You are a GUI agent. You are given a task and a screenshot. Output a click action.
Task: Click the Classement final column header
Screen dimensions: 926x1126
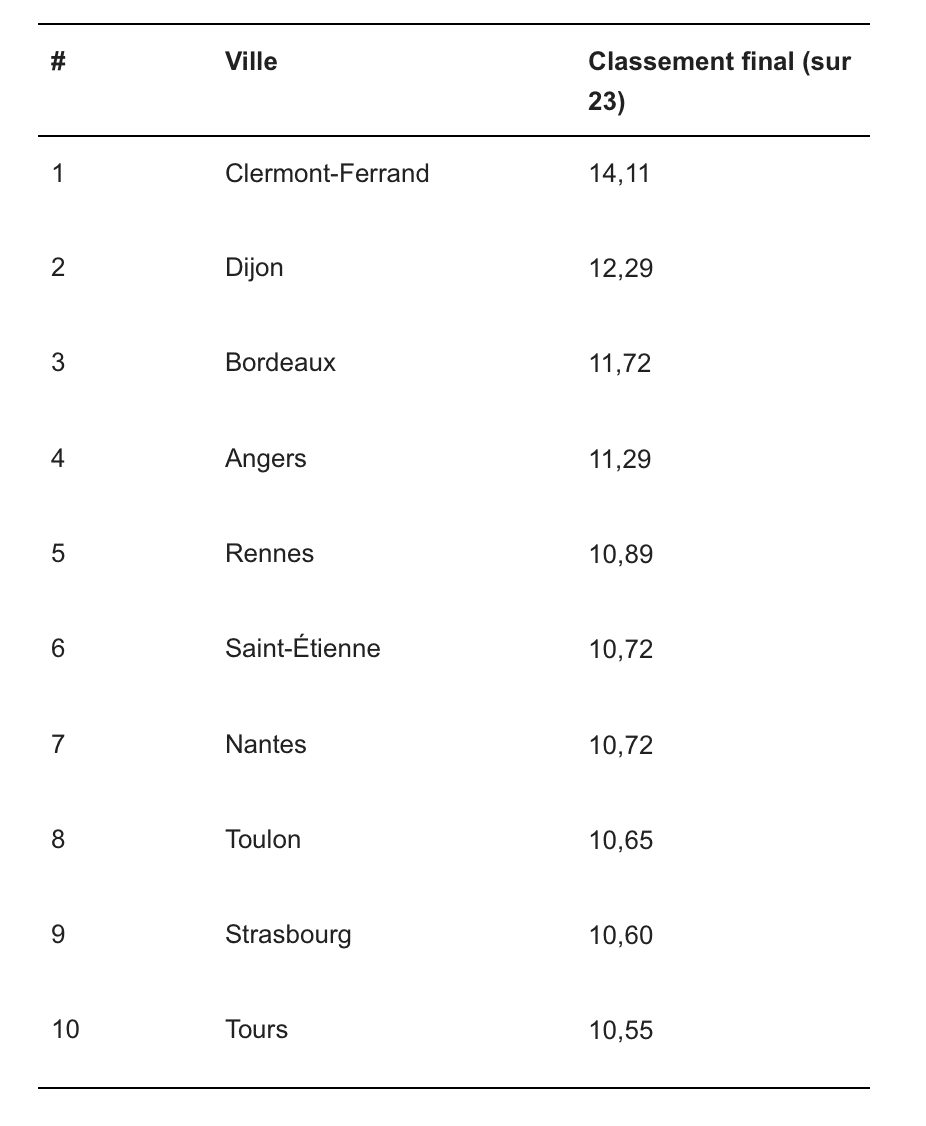click(x=719, y=81)
